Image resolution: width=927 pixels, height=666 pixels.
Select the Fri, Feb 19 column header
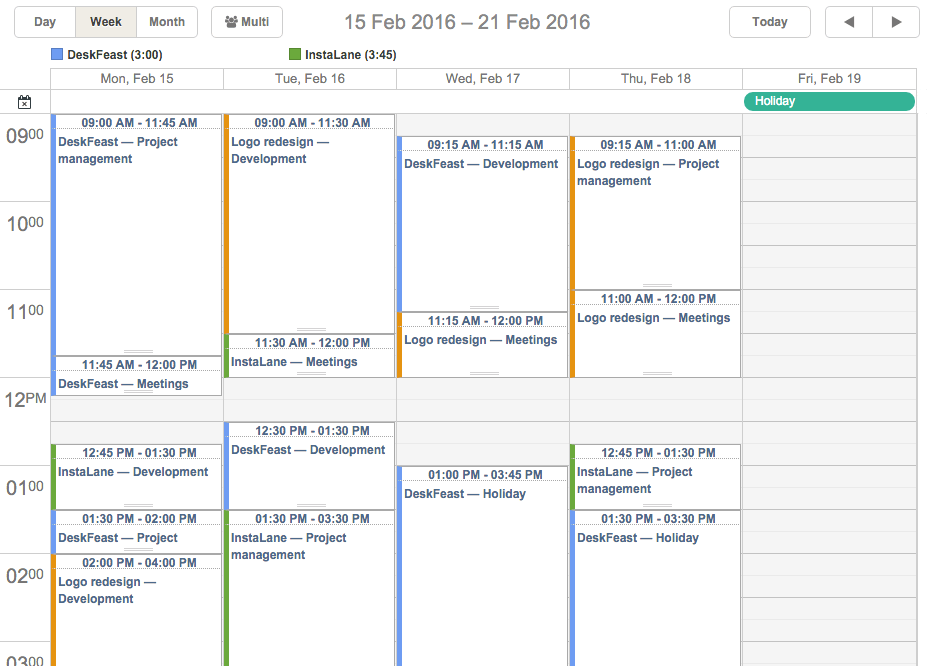click(x=829, y=79)
